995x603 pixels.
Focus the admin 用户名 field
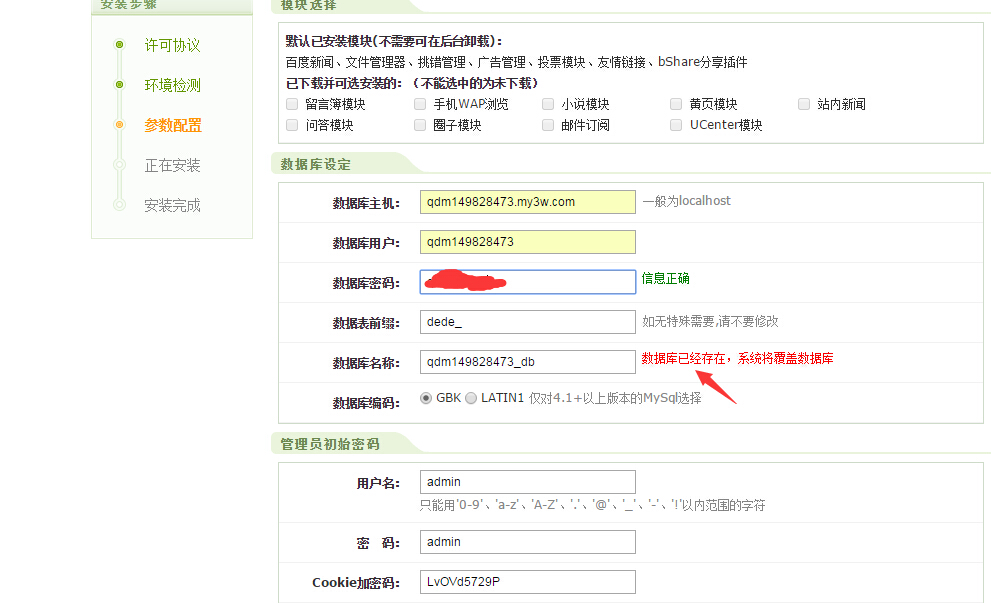click(527, 482)
